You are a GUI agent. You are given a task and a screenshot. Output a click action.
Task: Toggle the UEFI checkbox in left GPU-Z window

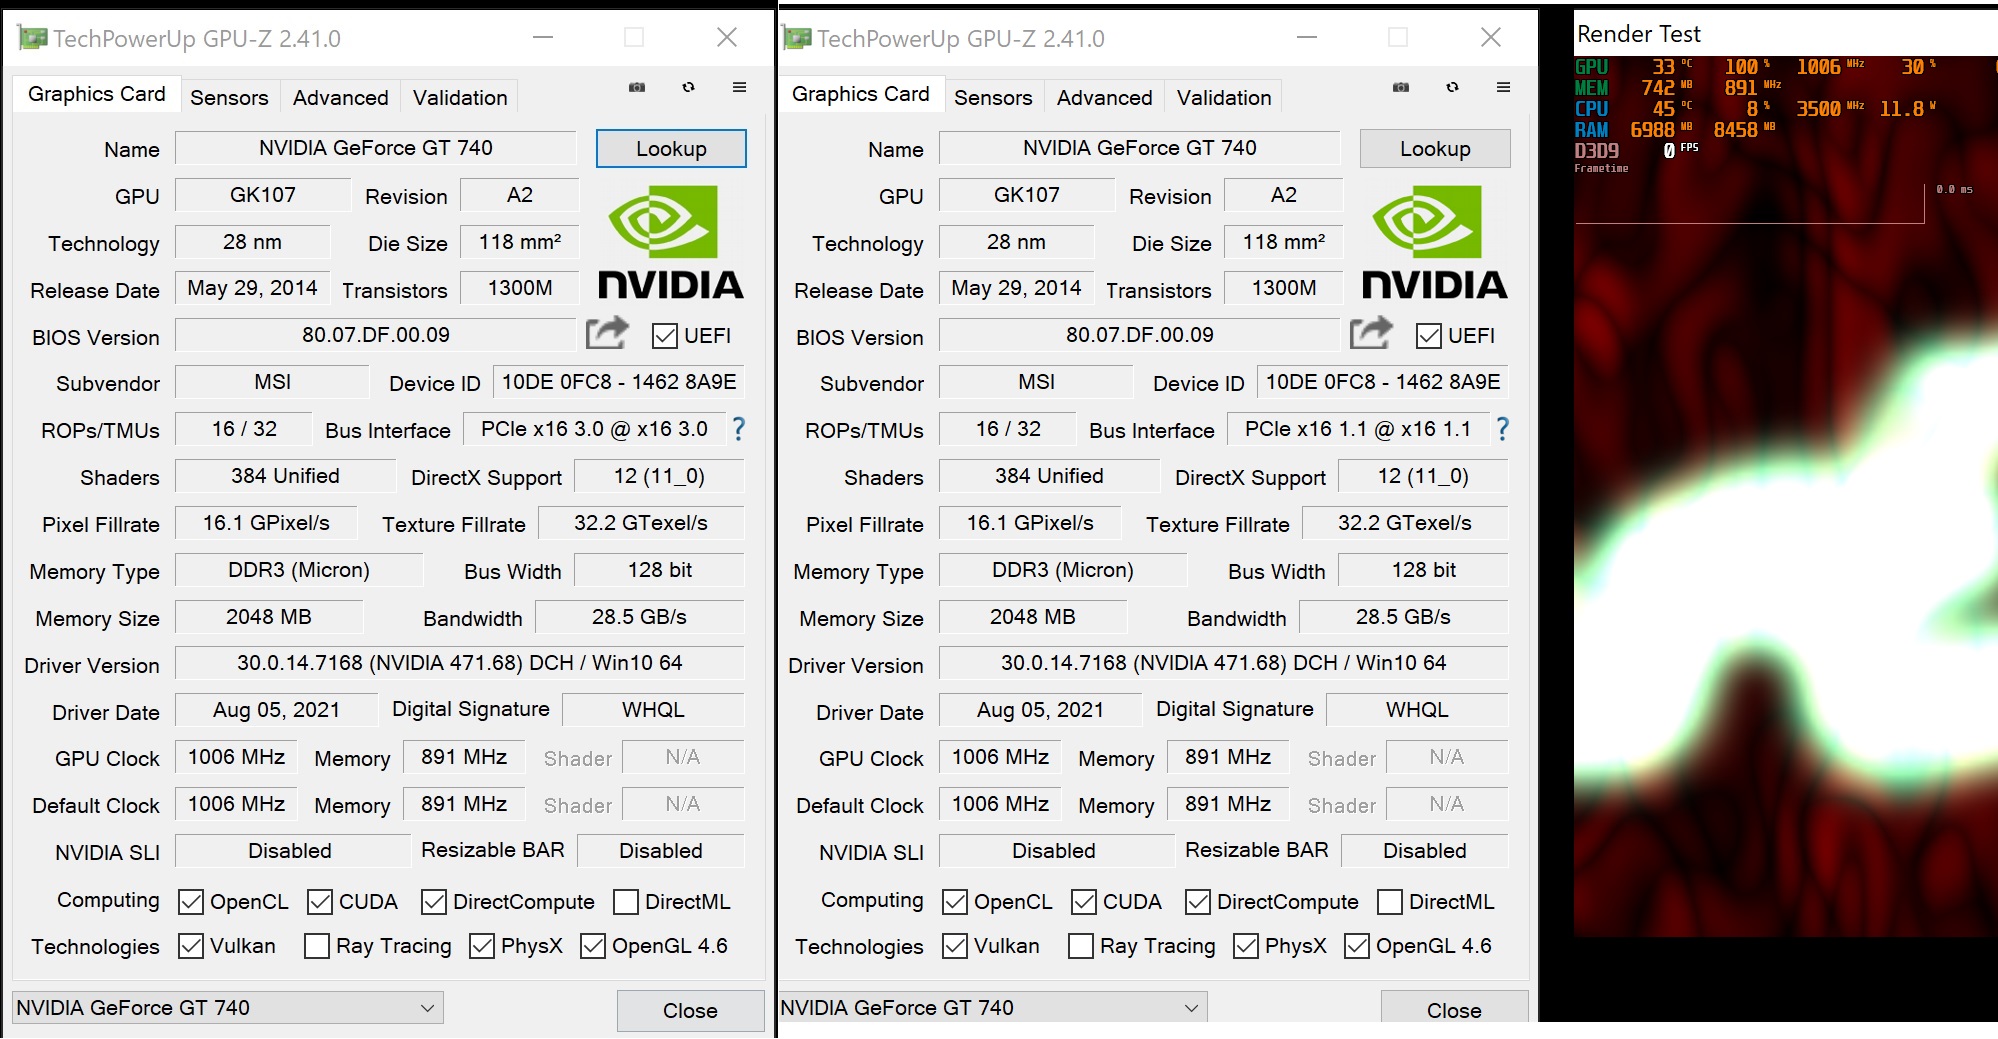click(x=664, y=336)
